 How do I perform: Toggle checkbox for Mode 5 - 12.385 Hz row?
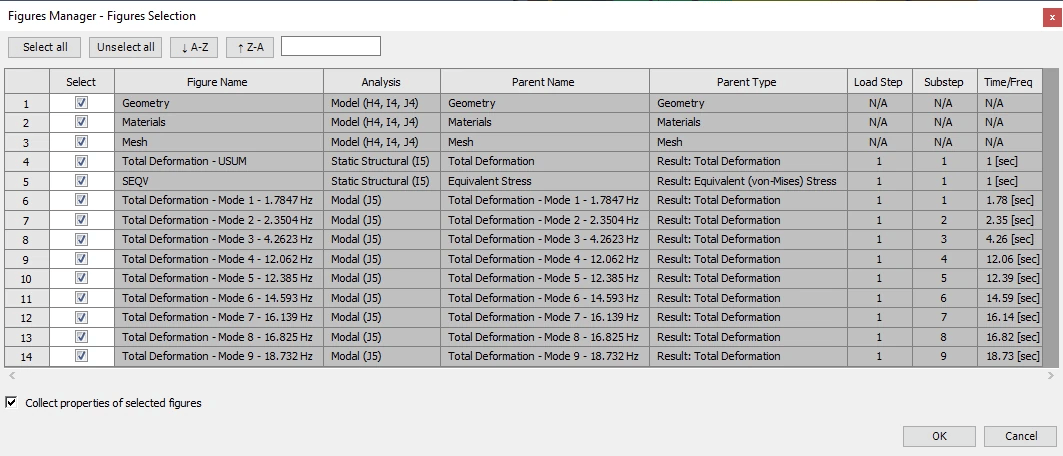pos(81,278)
